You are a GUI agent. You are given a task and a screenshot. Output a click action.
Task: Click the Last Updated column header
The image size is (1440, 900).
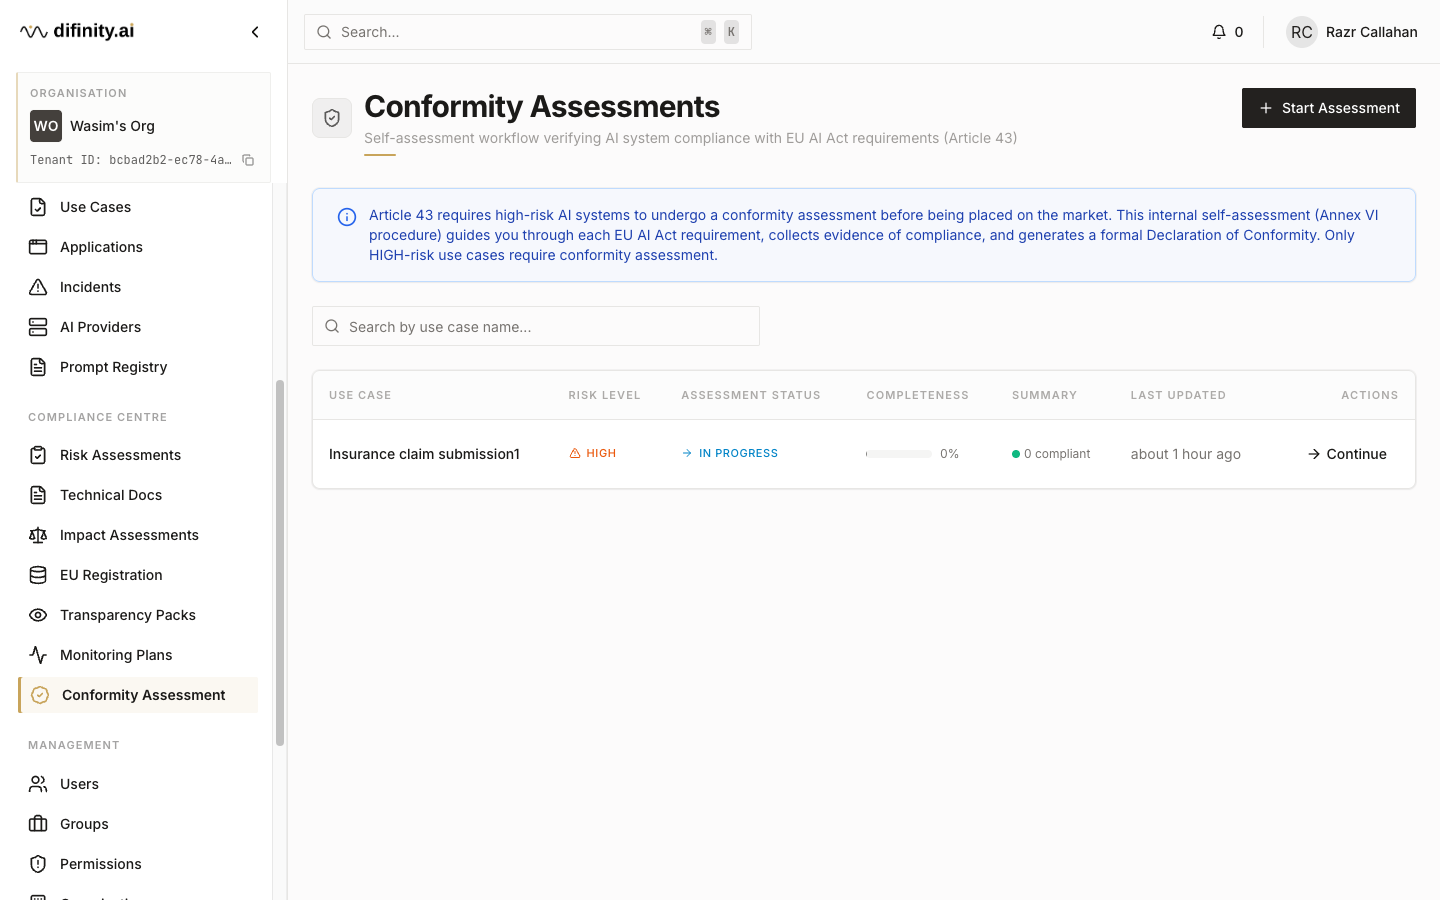point(1178,395)
